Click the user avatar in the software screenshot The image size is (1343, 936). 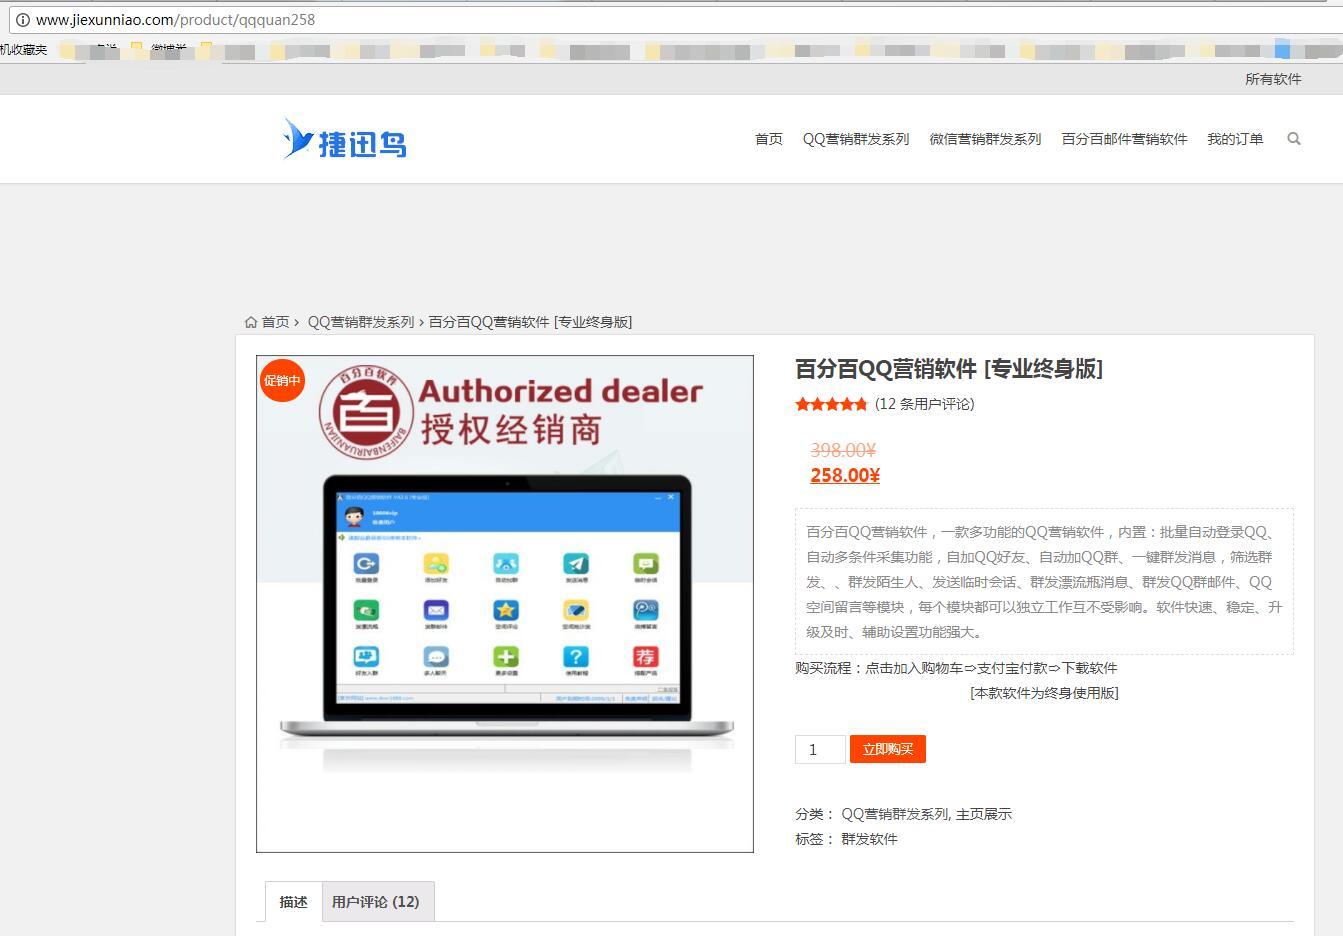pos(353,516)
